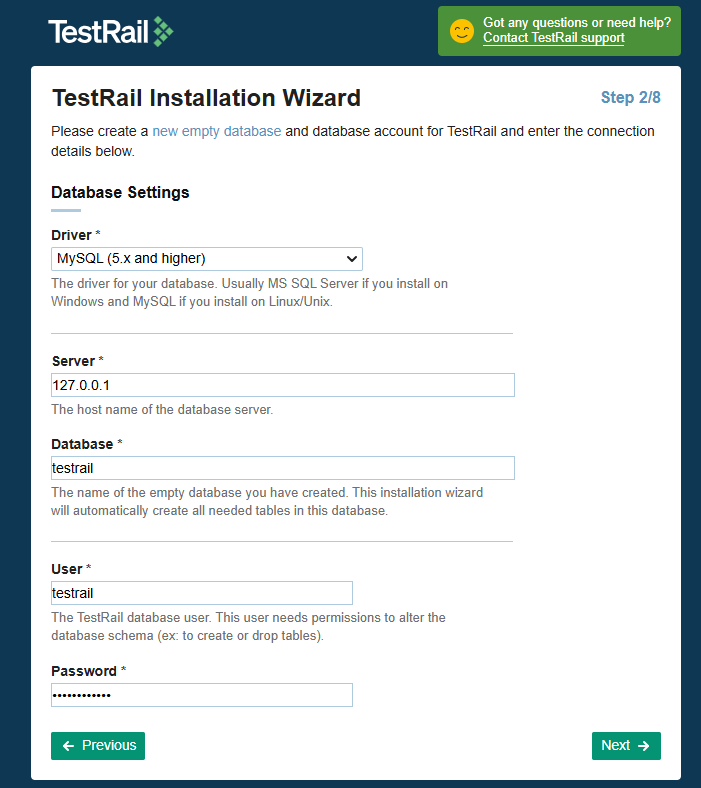Click the 'Database Settings' section heading
The height and width of the screenshot is (788, 701).
point(120,192)
